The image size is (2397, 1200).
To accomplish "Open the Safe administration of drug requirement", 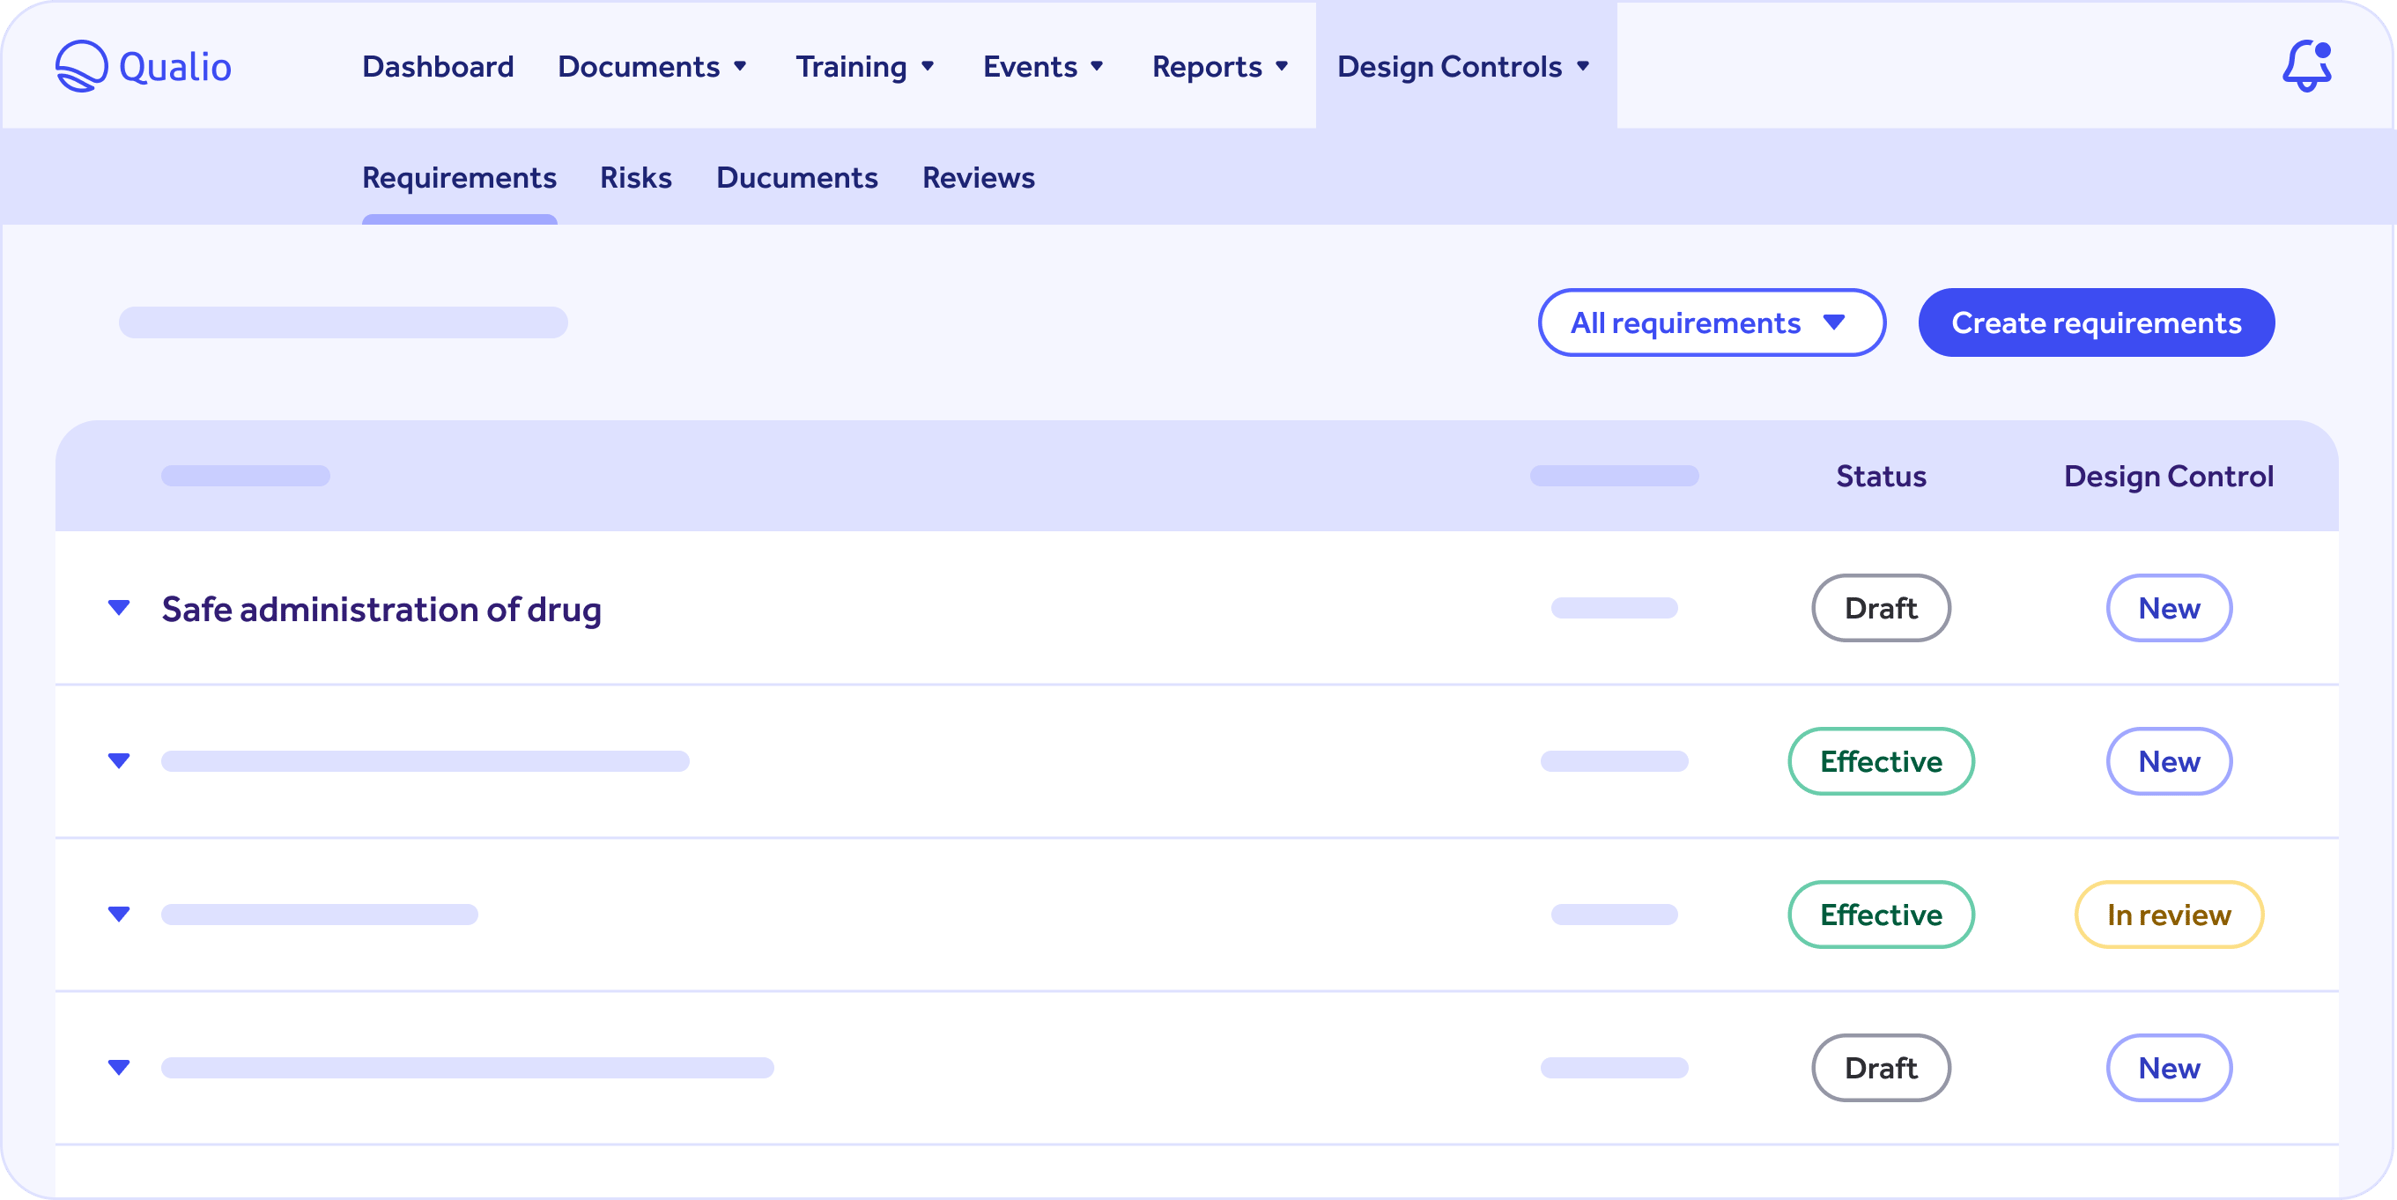I will pos(381,608).
